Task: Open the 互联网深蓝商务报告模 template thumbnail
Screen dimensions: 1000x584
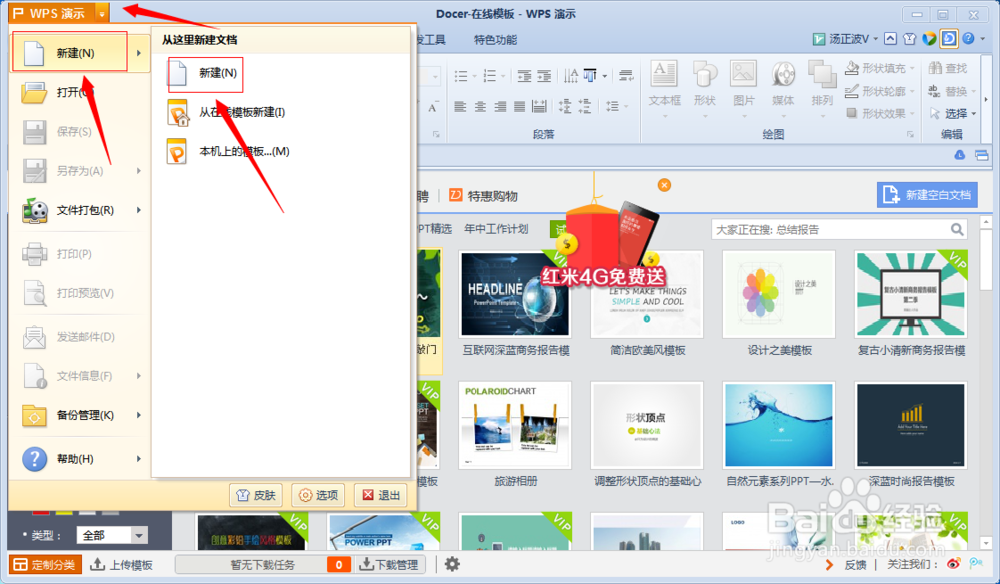Action: coord(515,294)
